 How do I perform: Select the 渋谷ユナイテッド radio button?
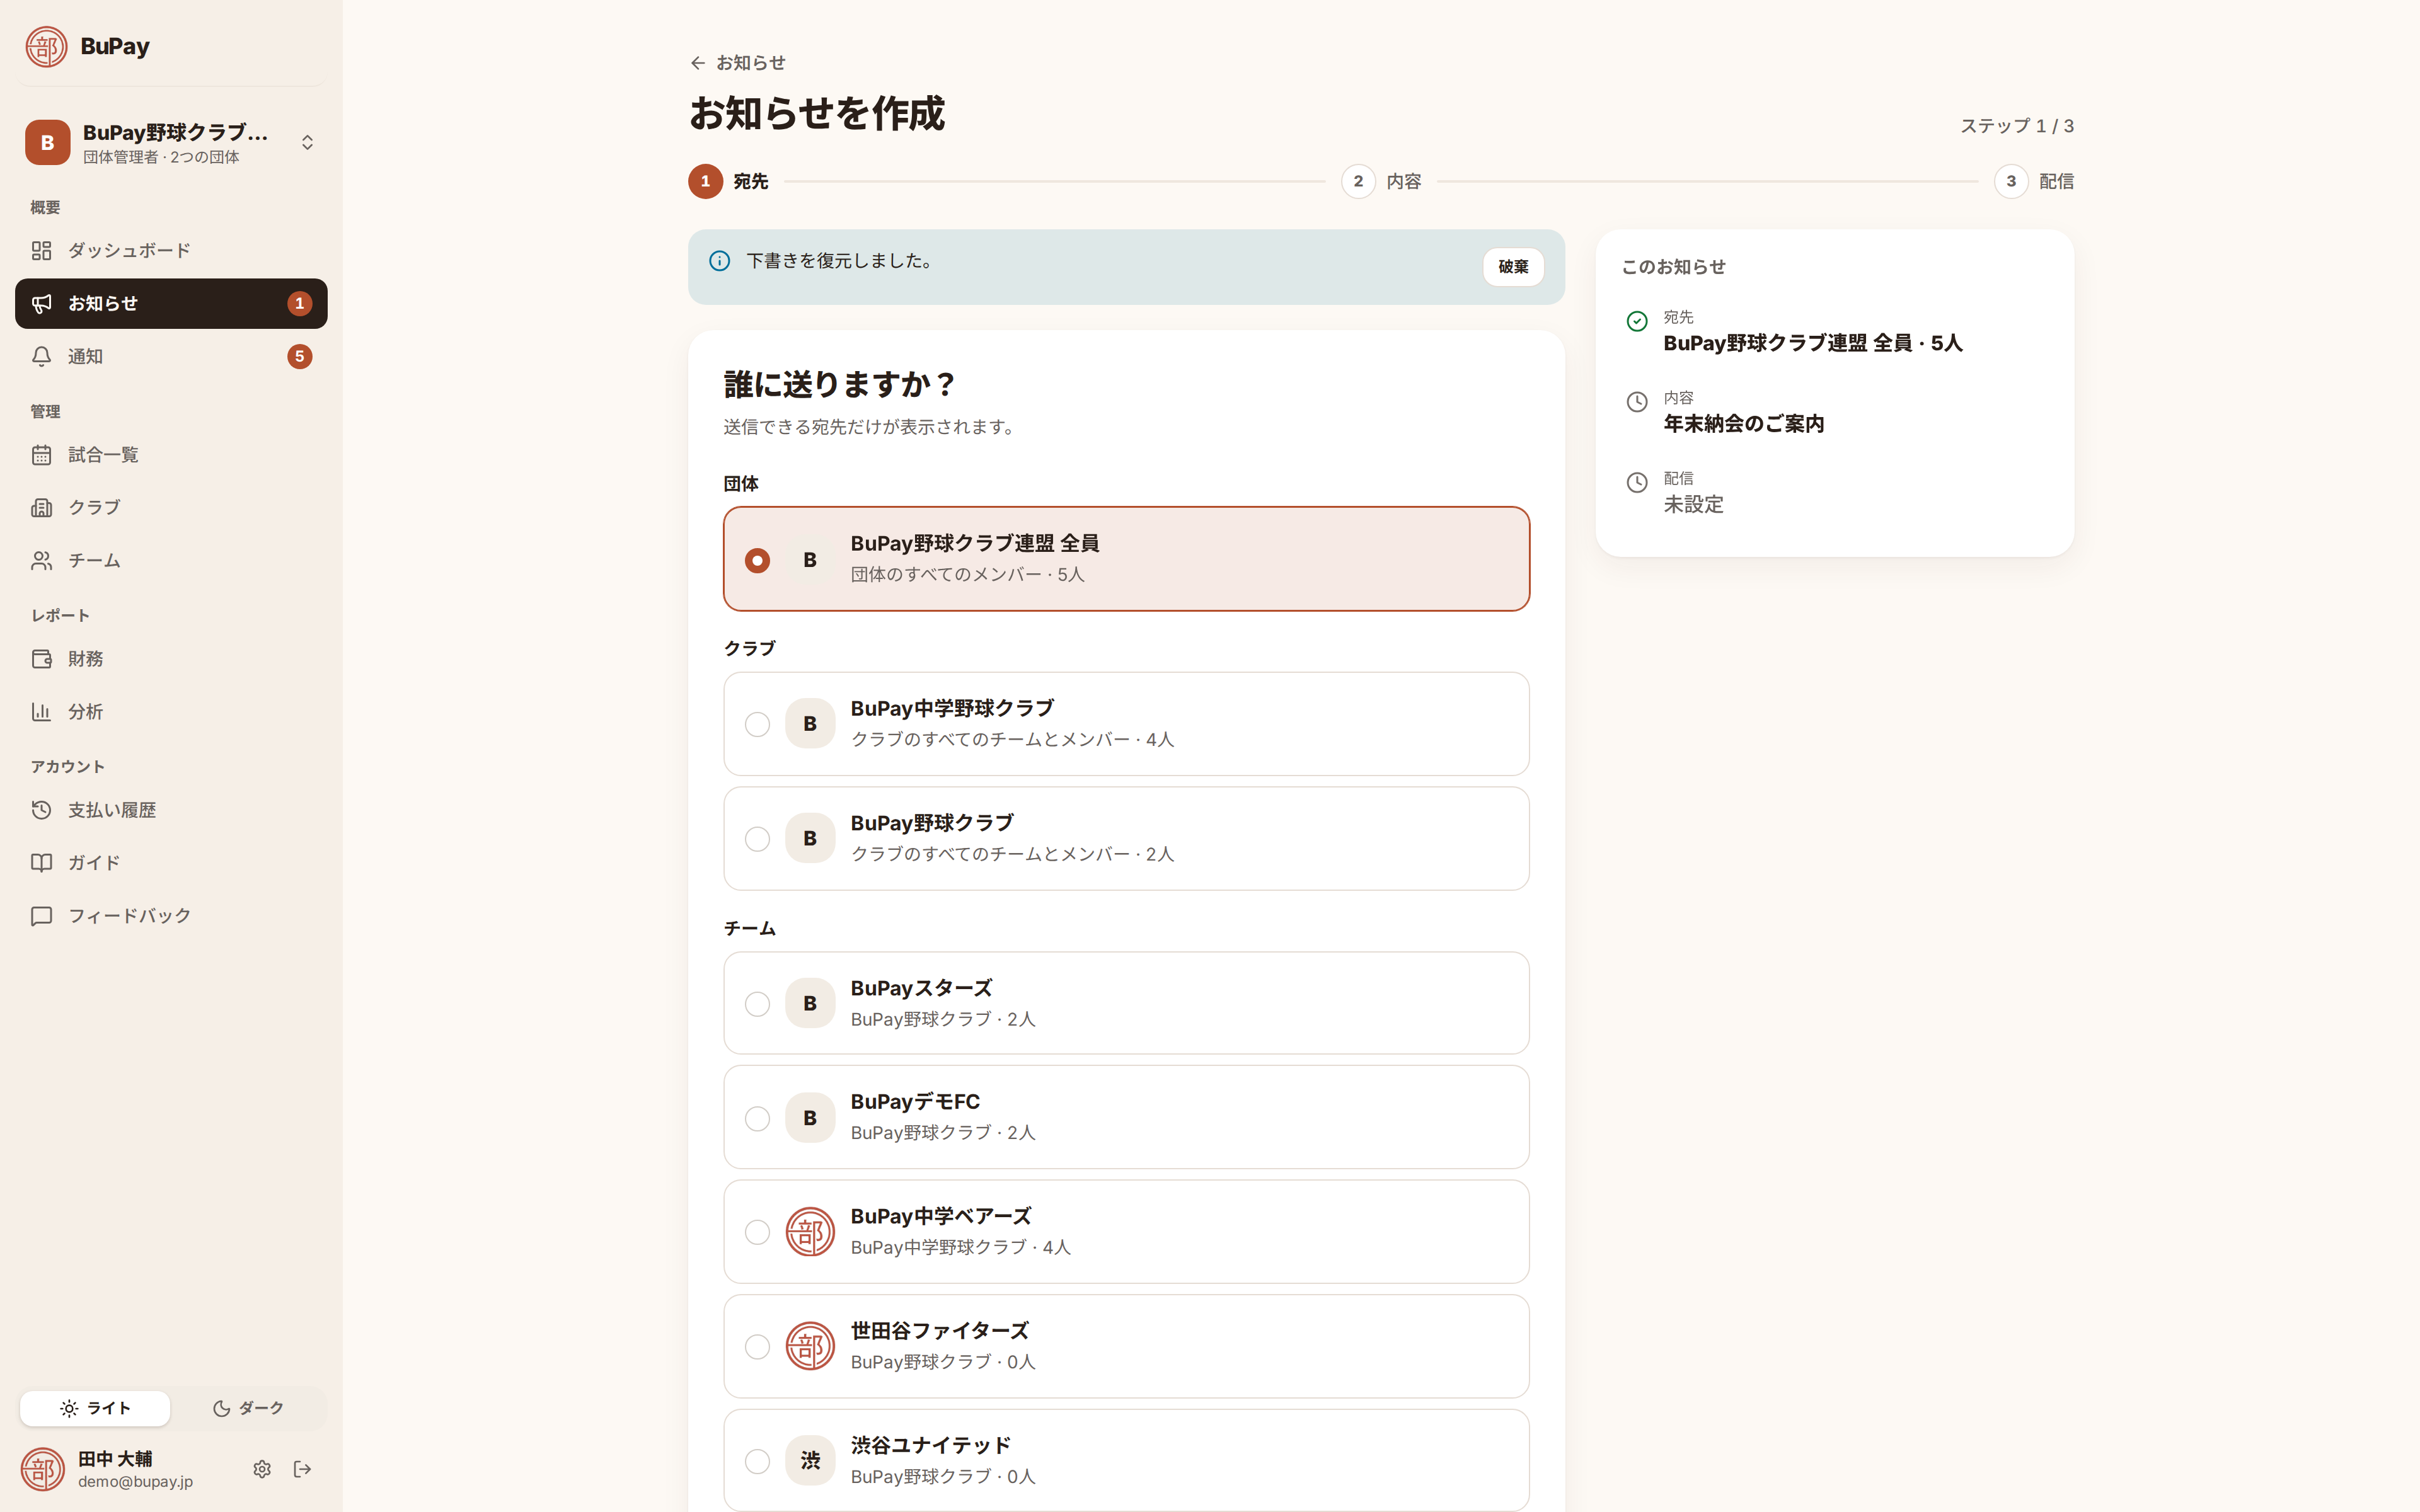click(757, 1461)
